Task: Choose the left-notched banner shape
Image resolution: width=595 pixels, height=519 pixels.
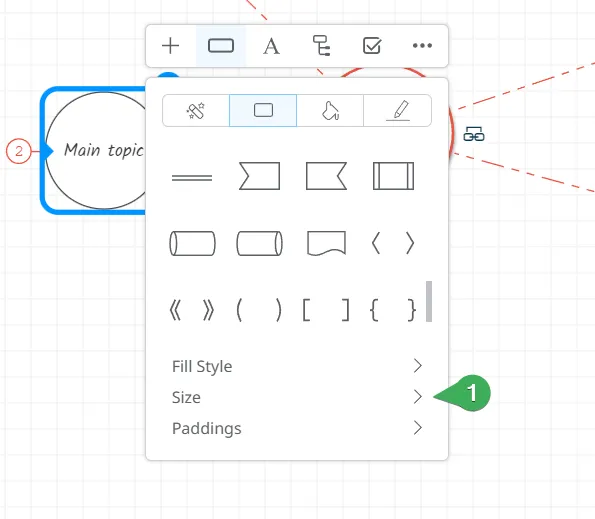Action: point(260,176)
